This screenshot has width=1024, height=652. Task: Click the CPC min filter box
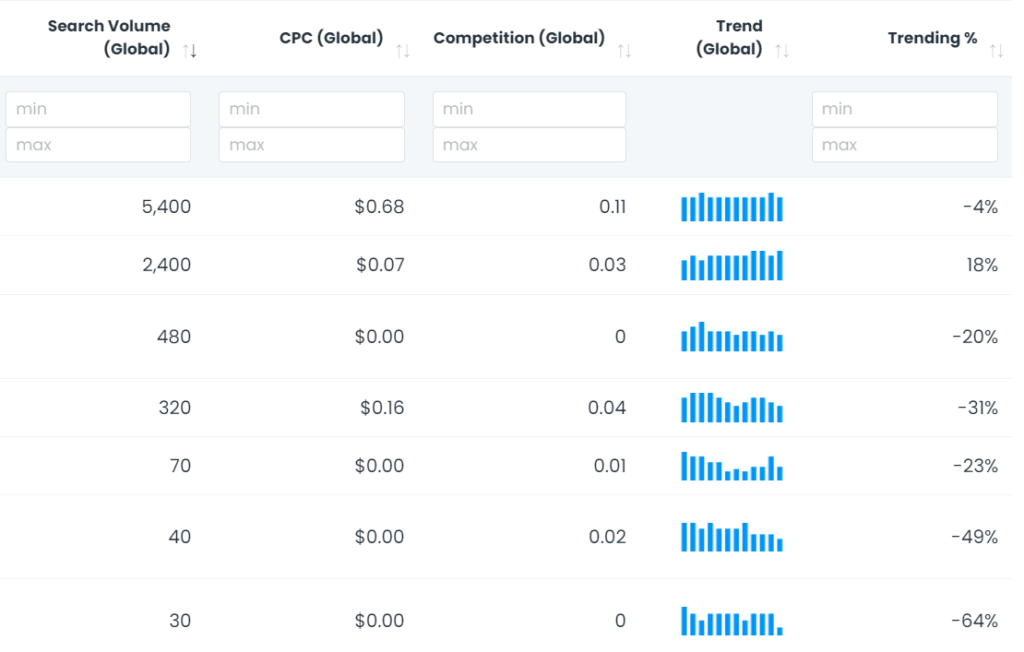311,109
